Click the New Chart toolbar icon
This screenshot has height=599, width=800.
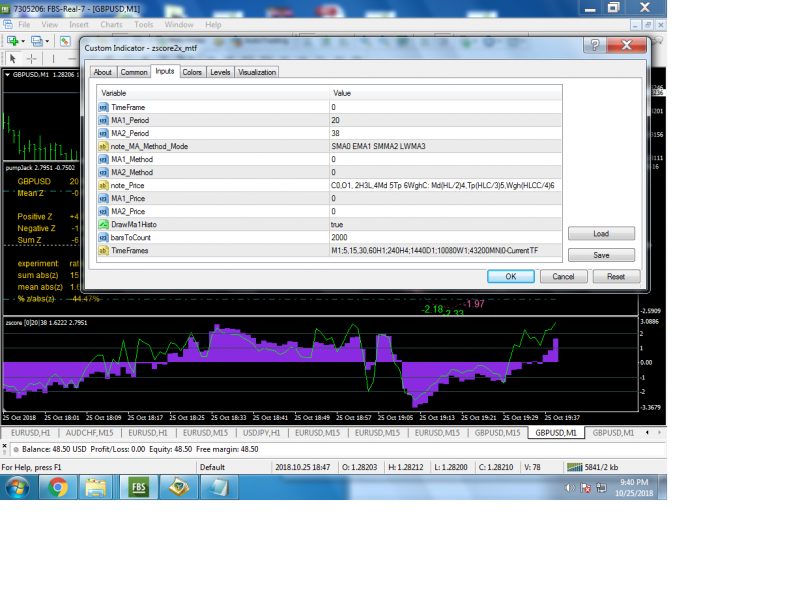click(x=12, y=41)
